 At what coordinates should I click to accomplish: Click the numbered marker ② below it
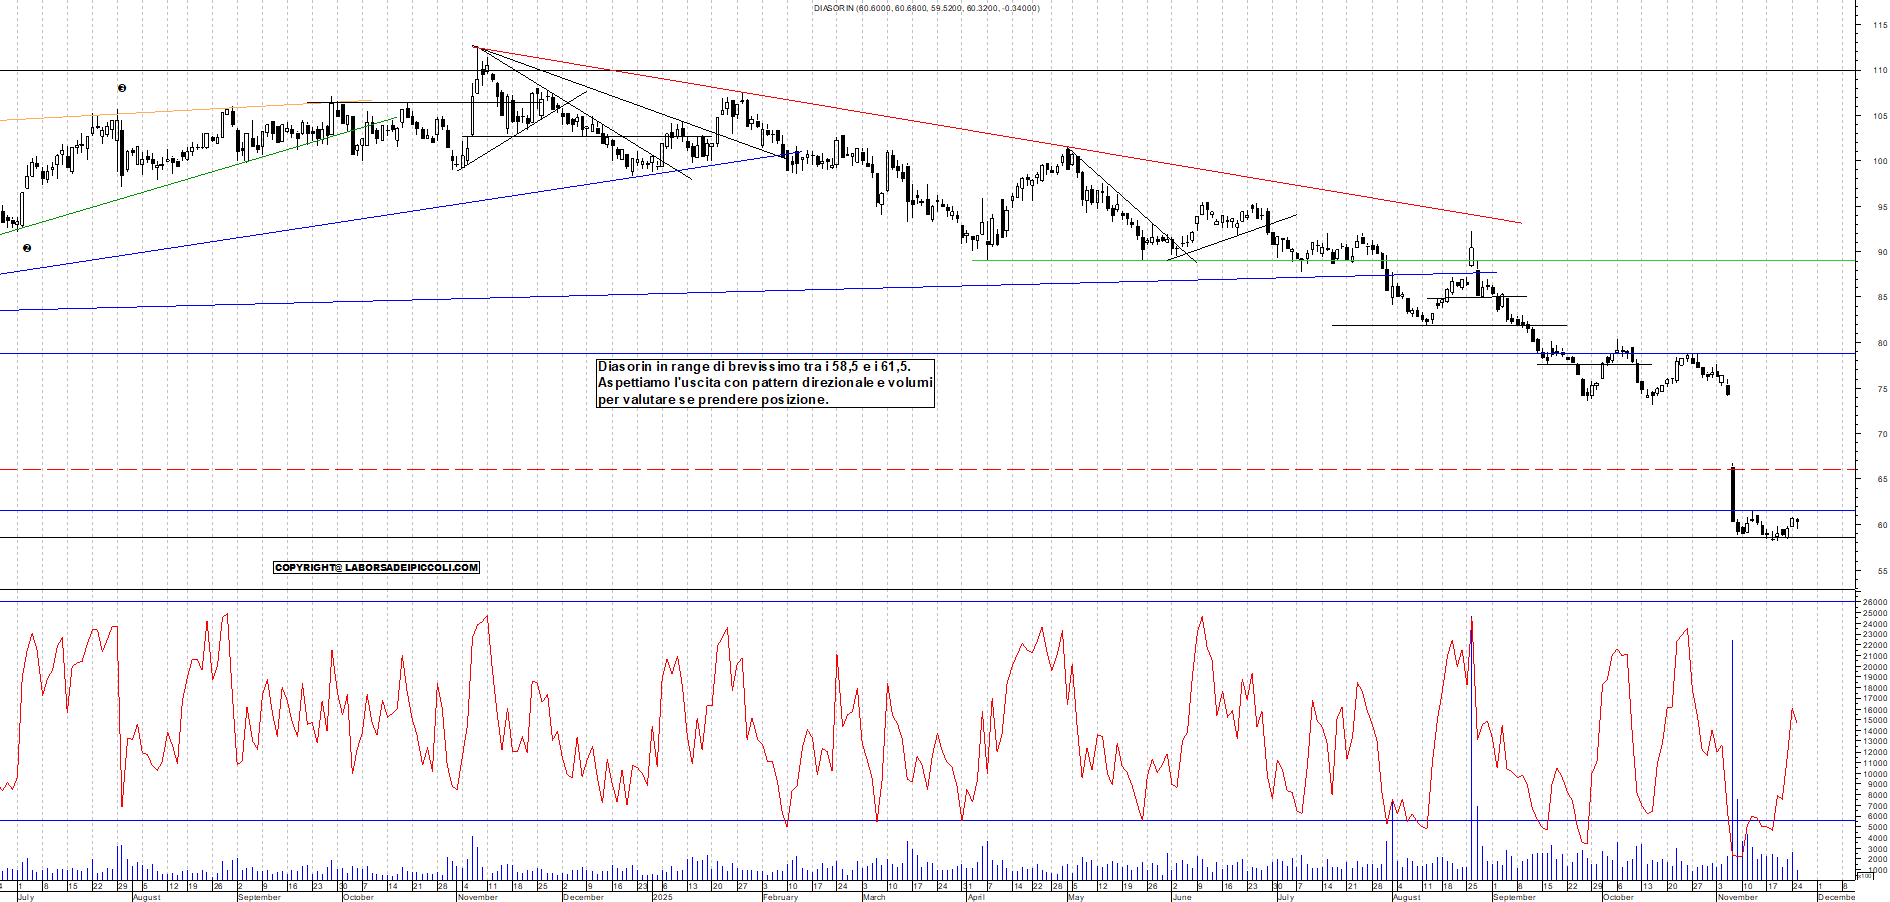point(25,247)
